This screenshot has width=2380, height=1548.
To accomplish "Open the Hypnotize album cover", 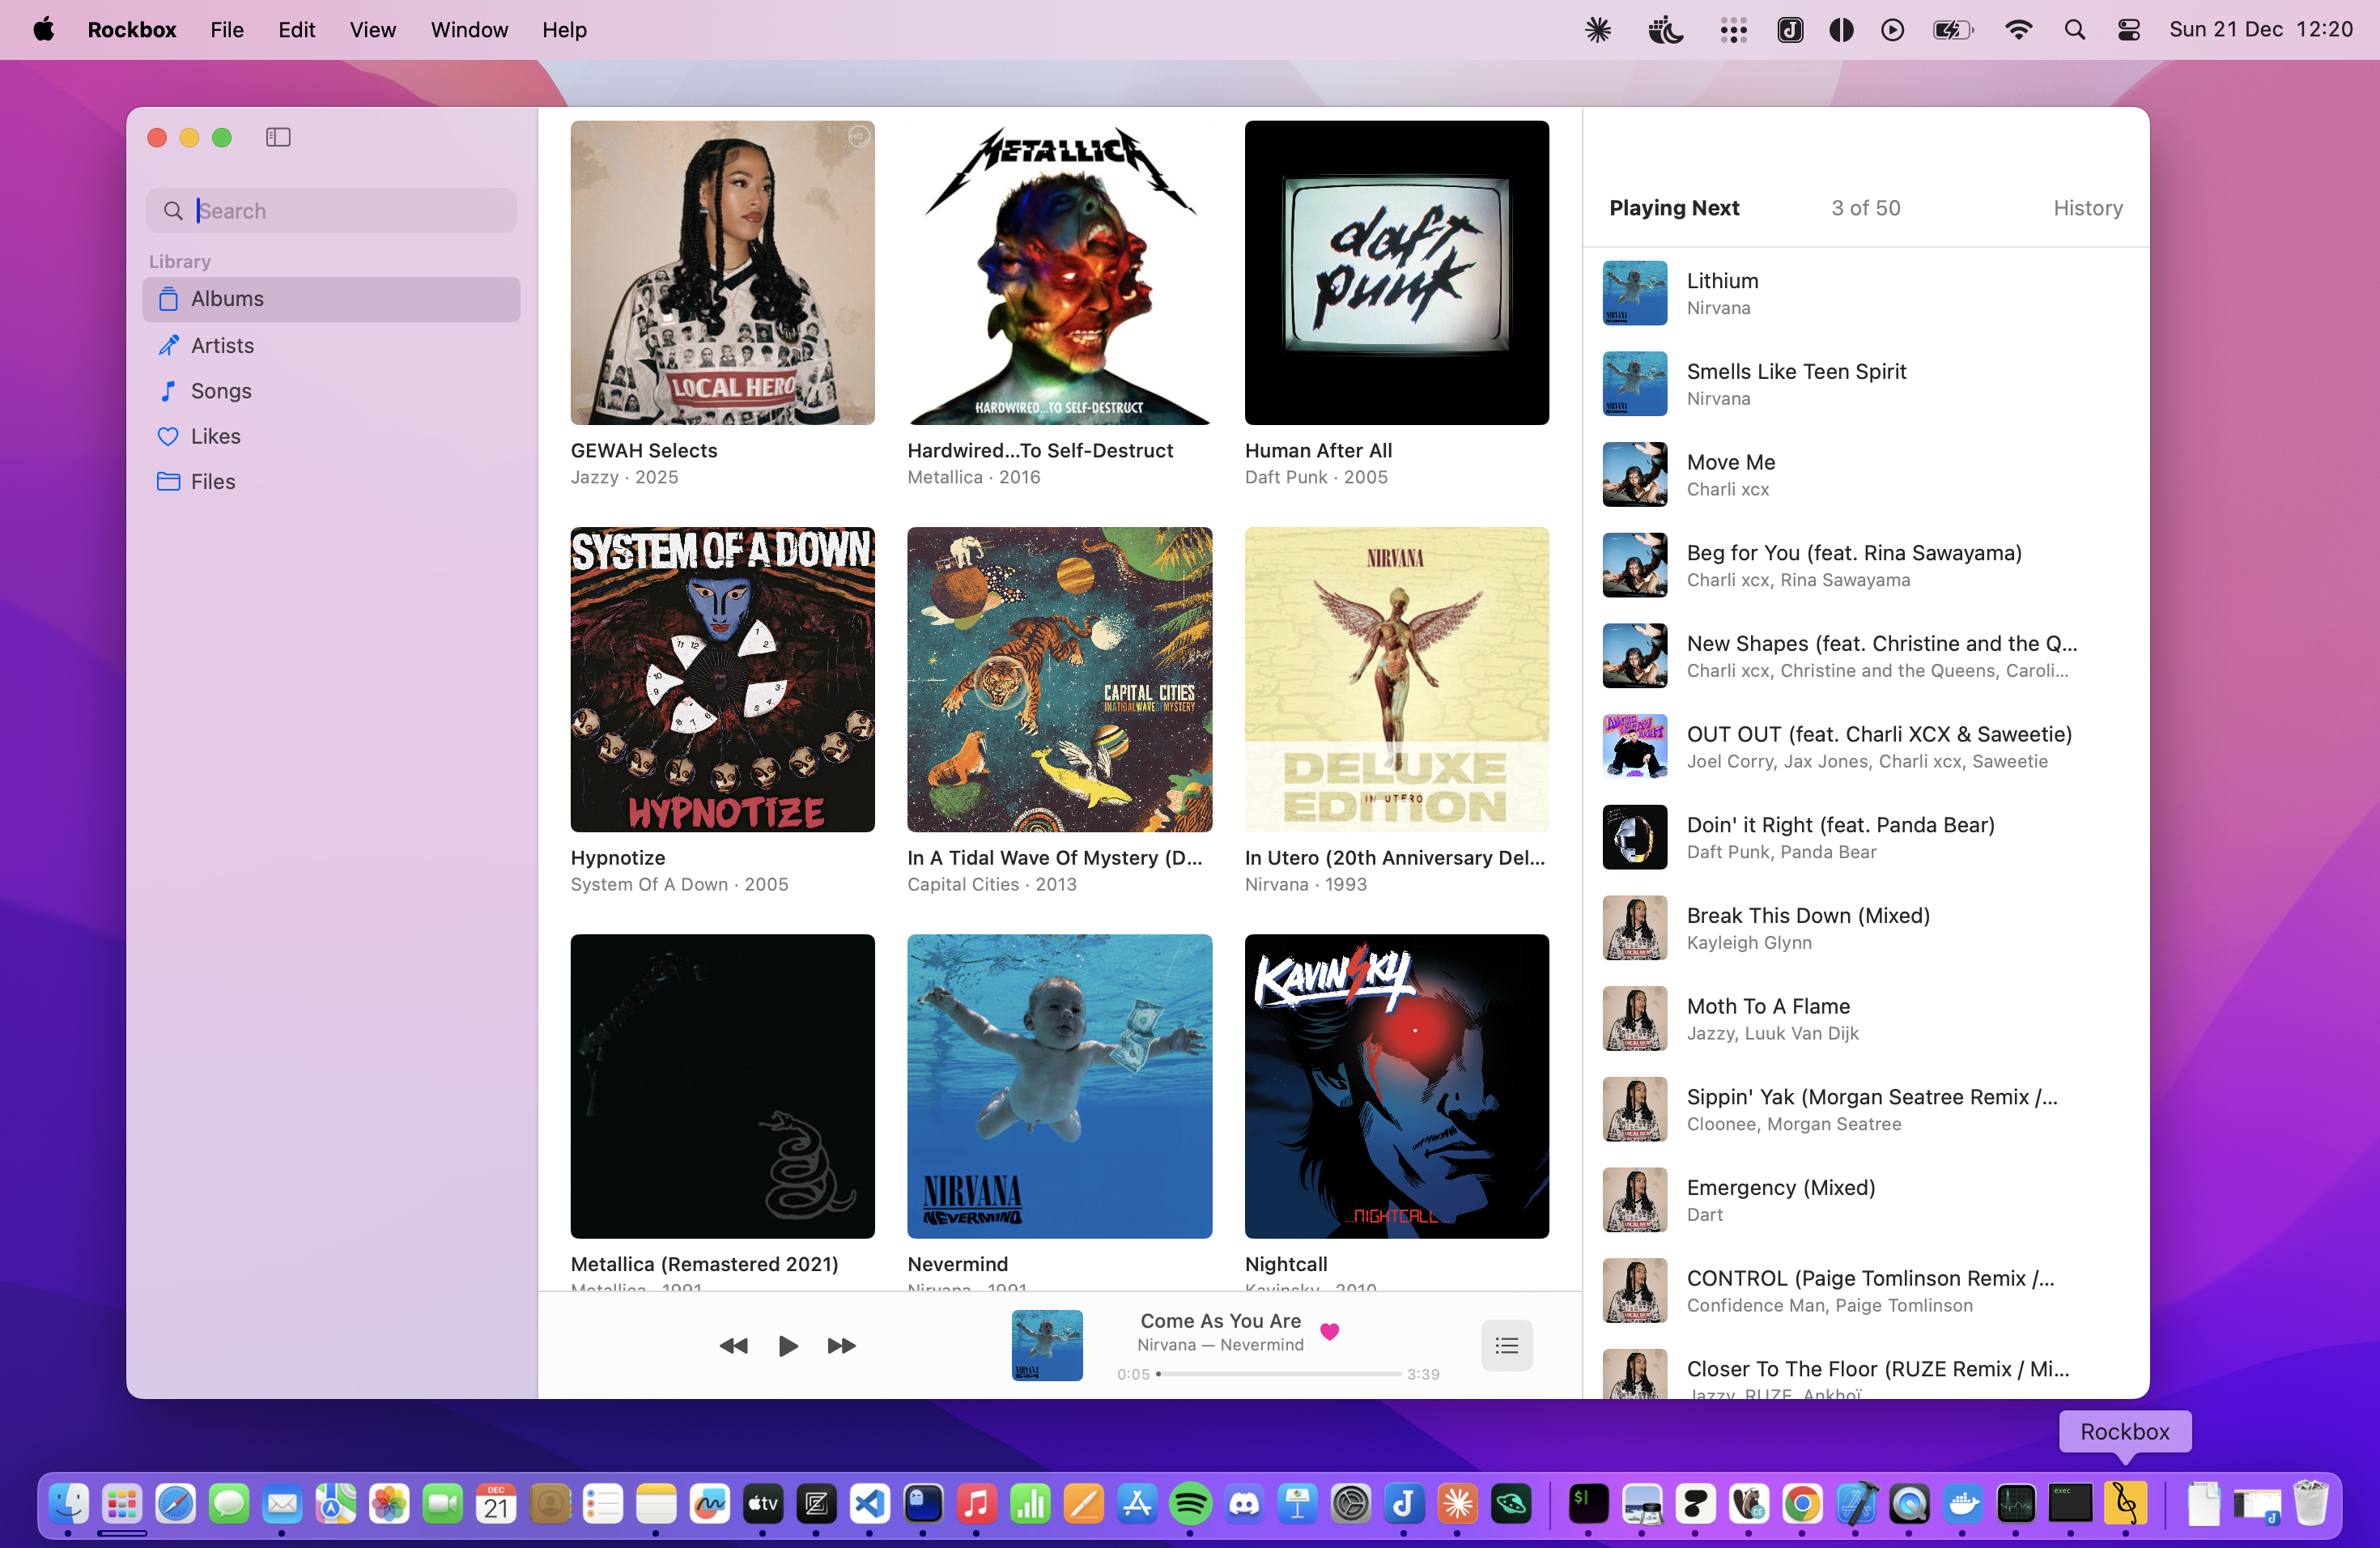I will tap(722, 679).
